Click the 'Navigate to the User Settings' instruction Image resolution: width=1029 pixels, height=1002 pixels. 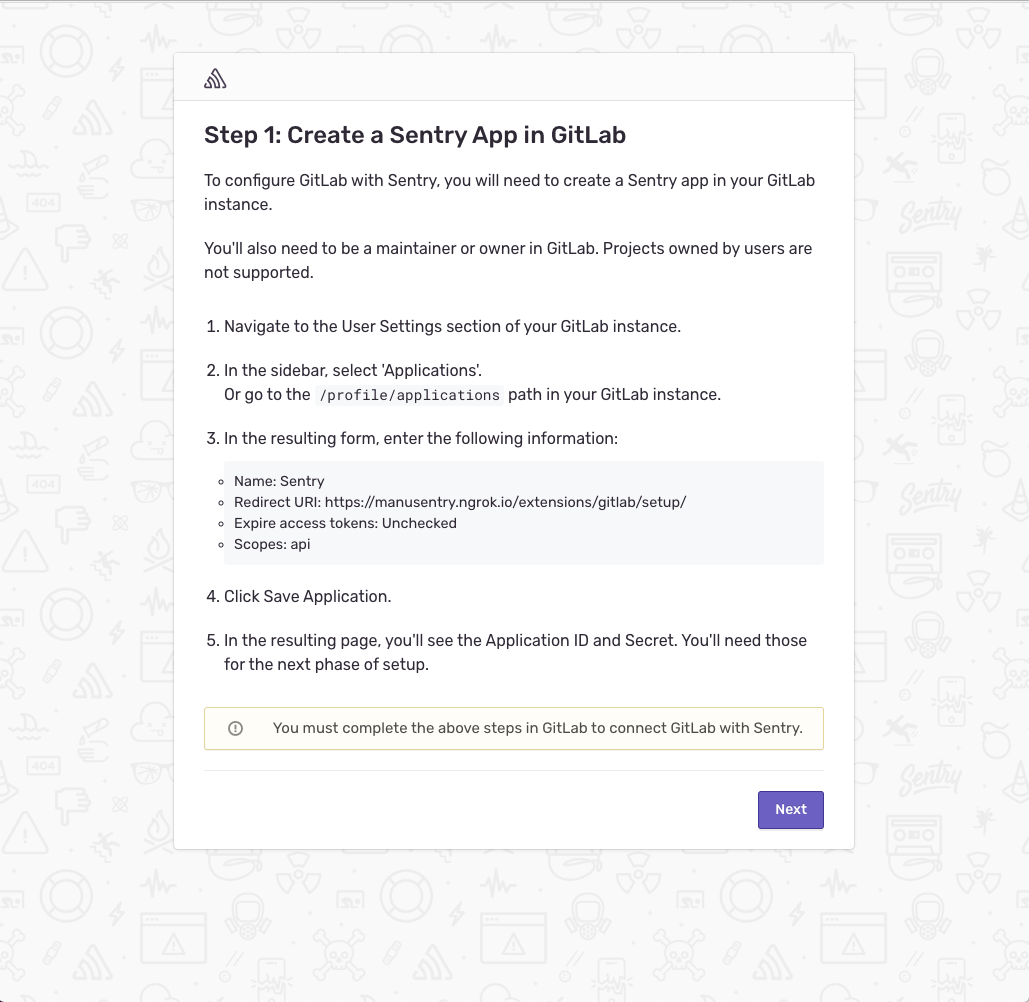(452, 327)
